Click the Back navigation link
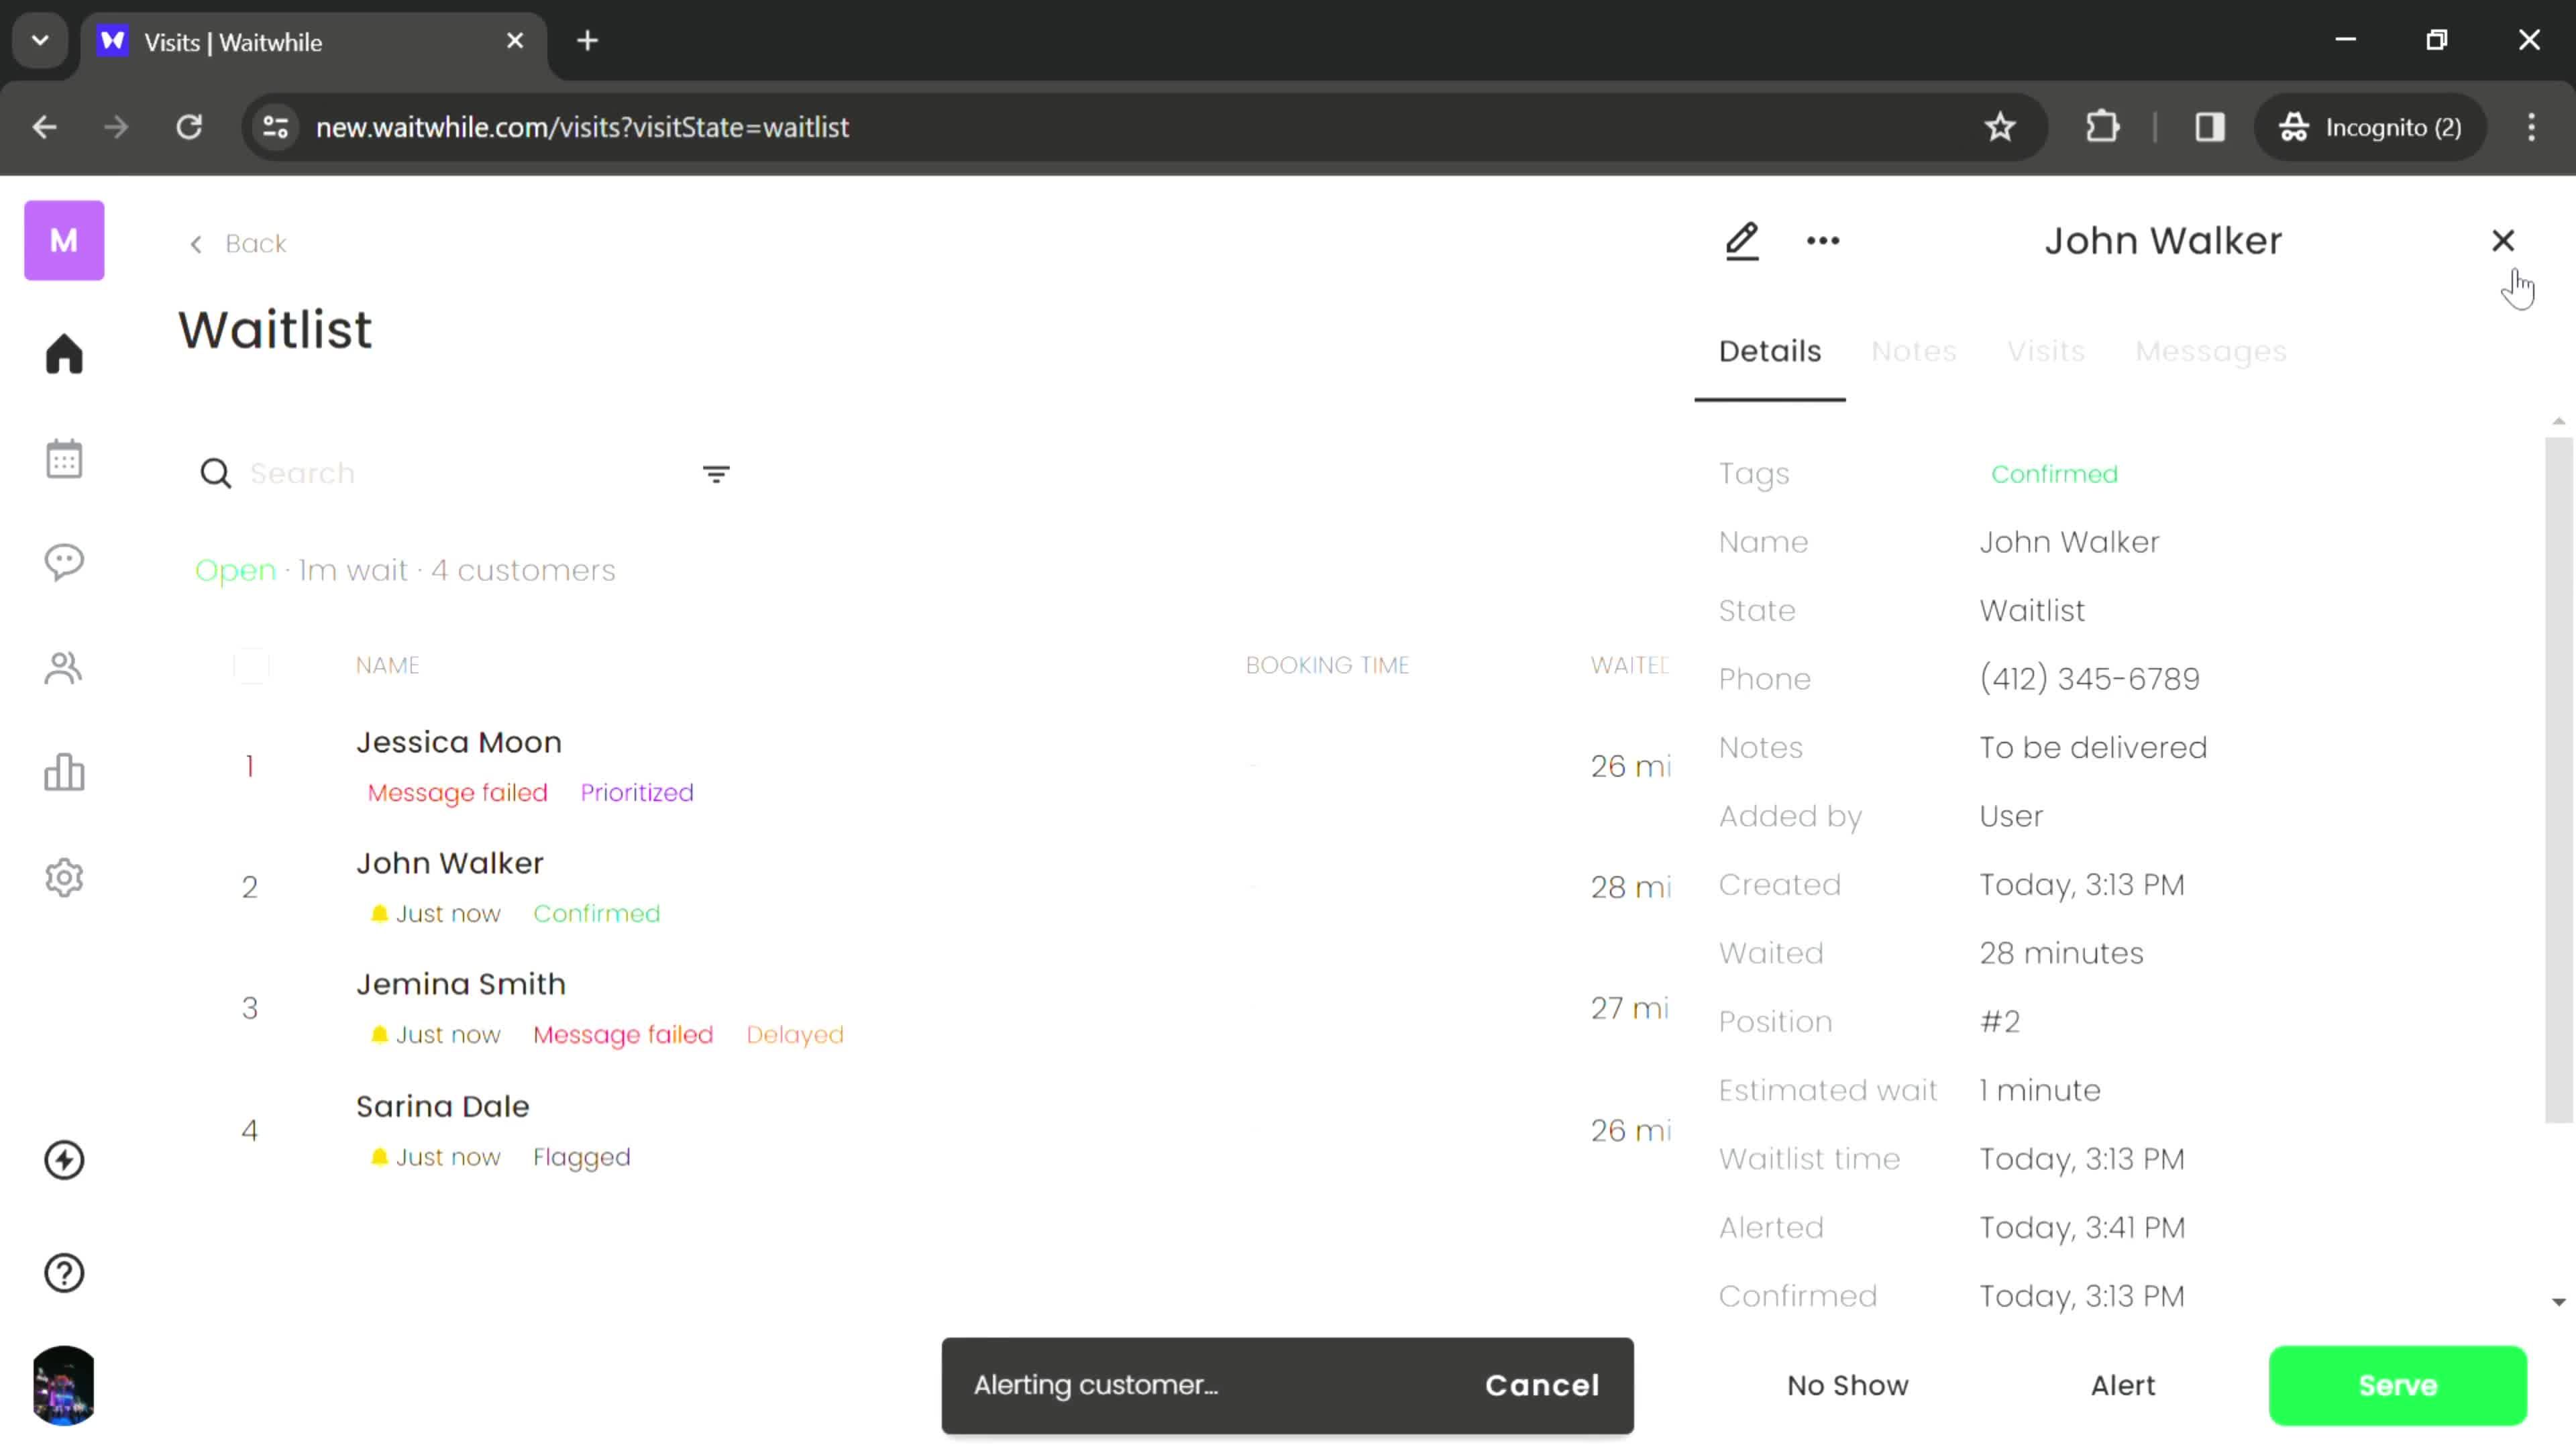2576x1449 pixels. click(x=239, y=242)
